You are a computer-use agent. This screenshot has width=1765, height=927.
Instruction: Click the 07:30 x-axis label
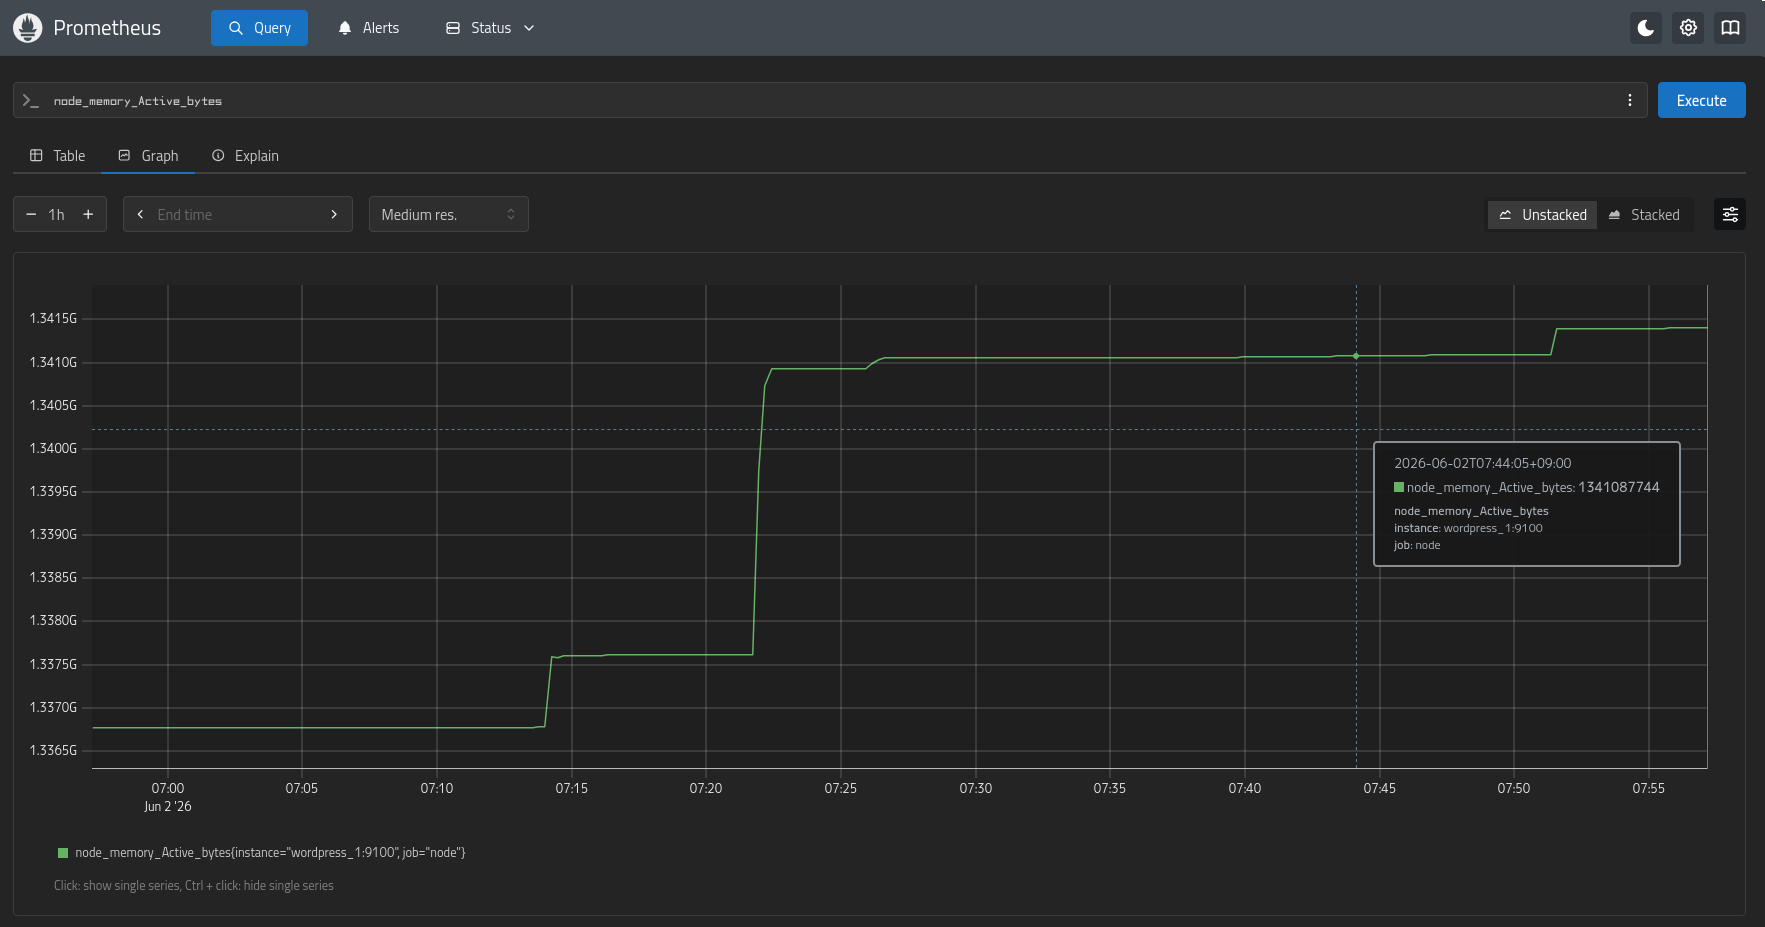(x=976, y=788)
